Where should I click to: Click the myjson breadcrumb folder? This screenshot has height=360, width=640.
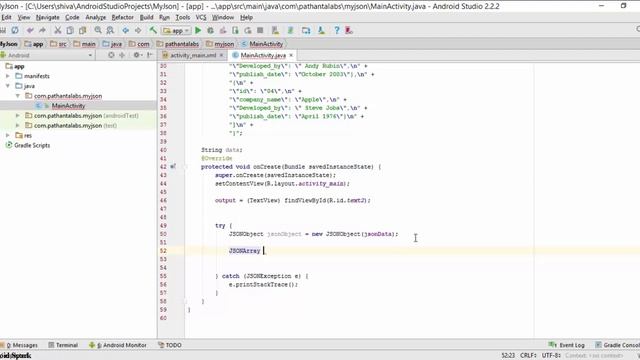tap(220, 44)
